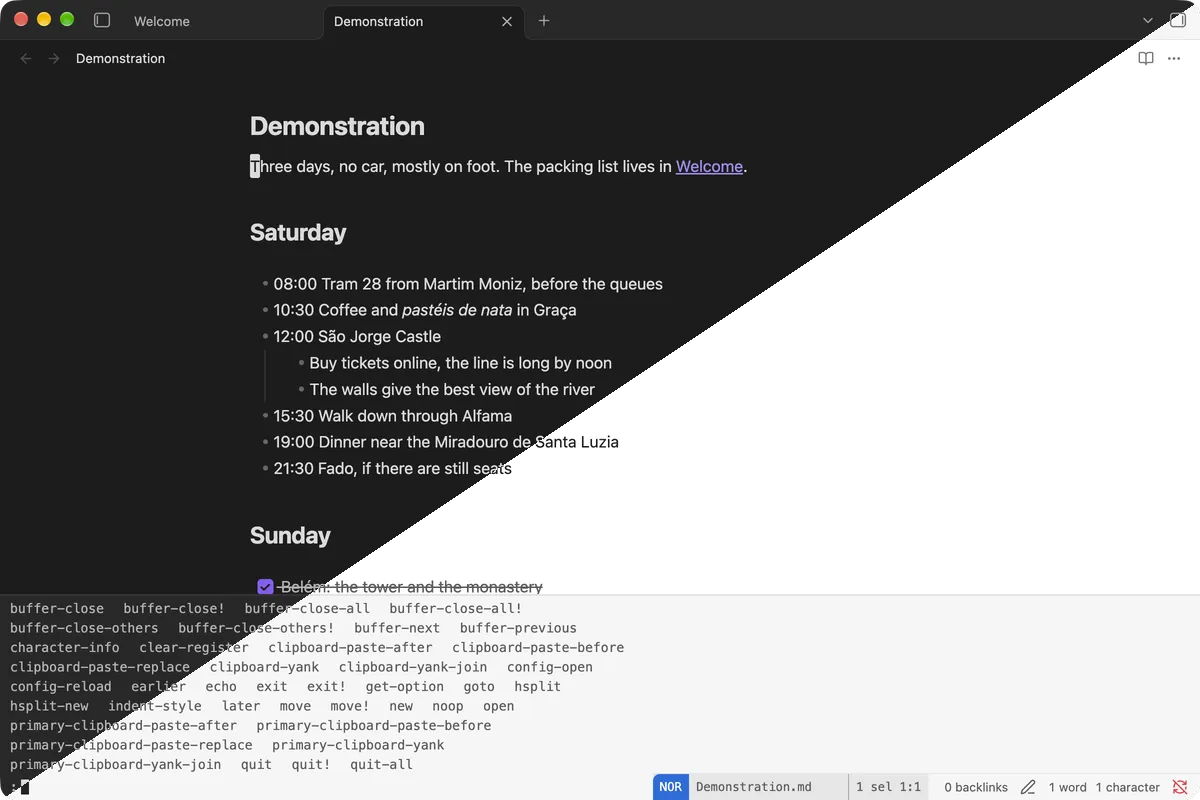1200x800 pixels.
Task: Choose buffer-previous from the command list
Action: click(x=518, y=628)
